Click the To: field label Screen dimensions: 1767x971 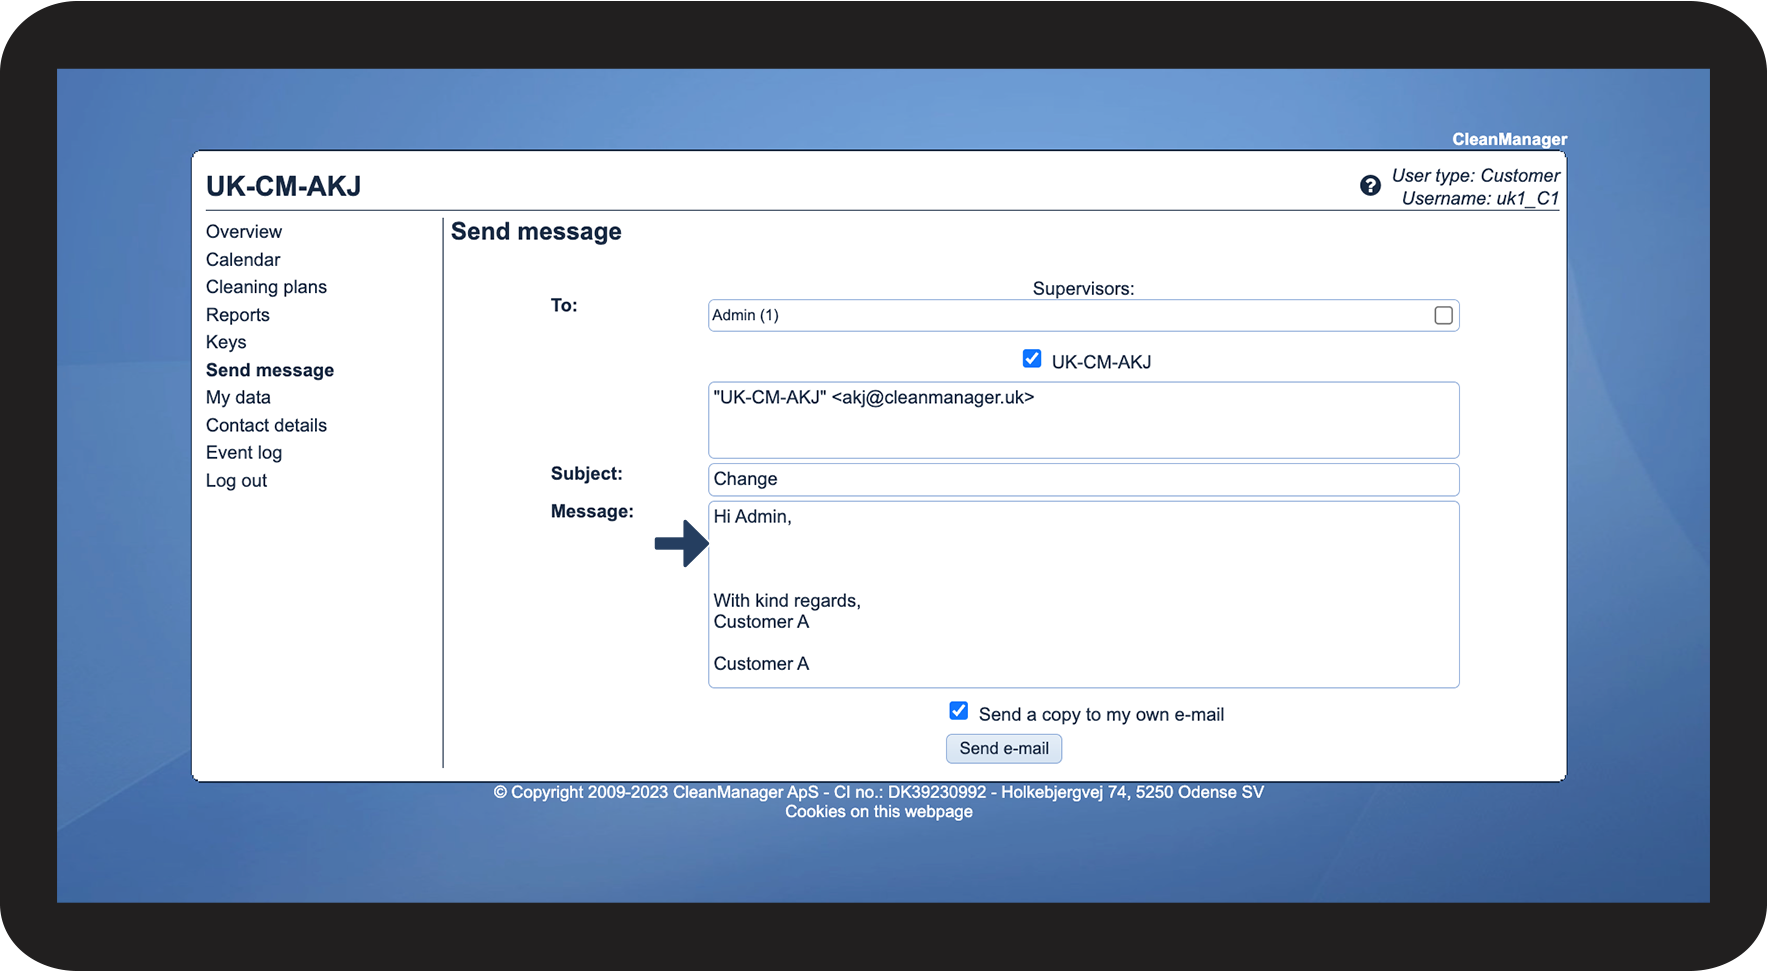tap(564, 305)
